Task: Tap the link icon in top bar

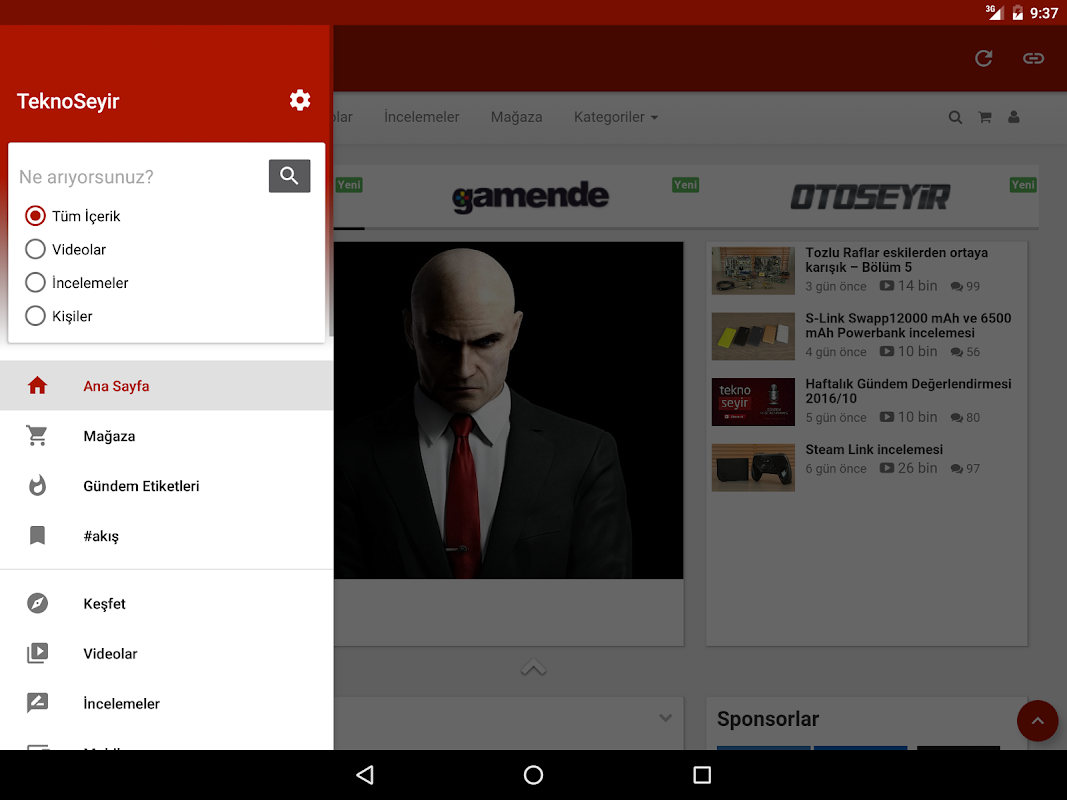Action: 1033,59
